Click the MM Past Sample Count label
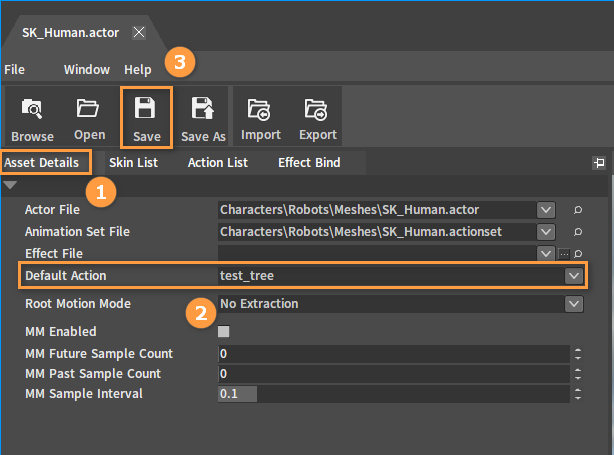 coord(93,374)
